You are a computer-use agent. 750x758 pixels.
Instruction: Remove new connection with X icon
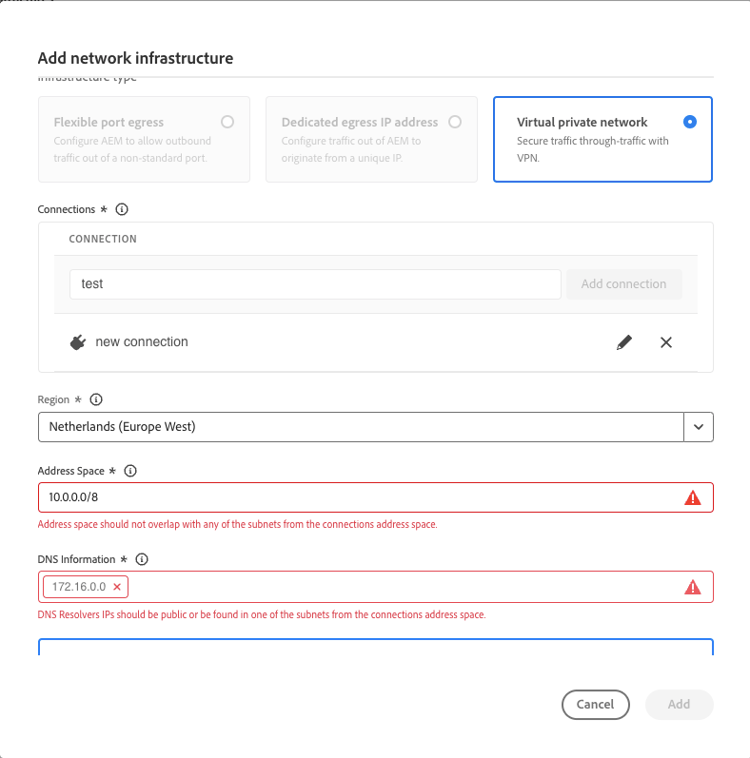(666, 342)
